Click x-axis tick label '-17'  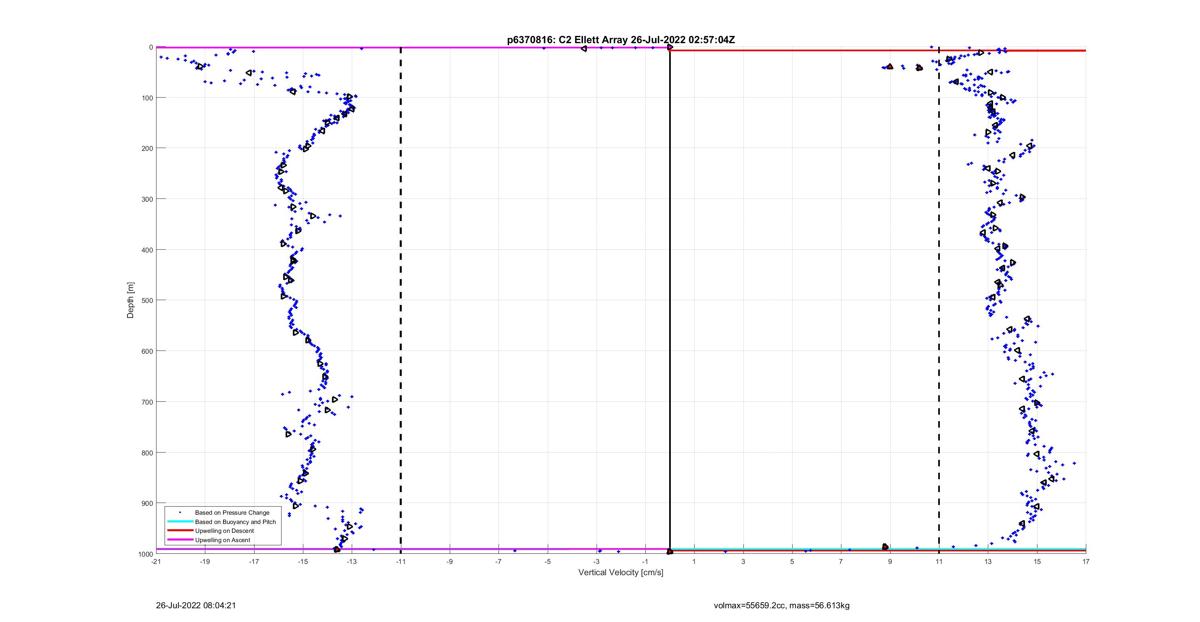(x=254, y=561)
